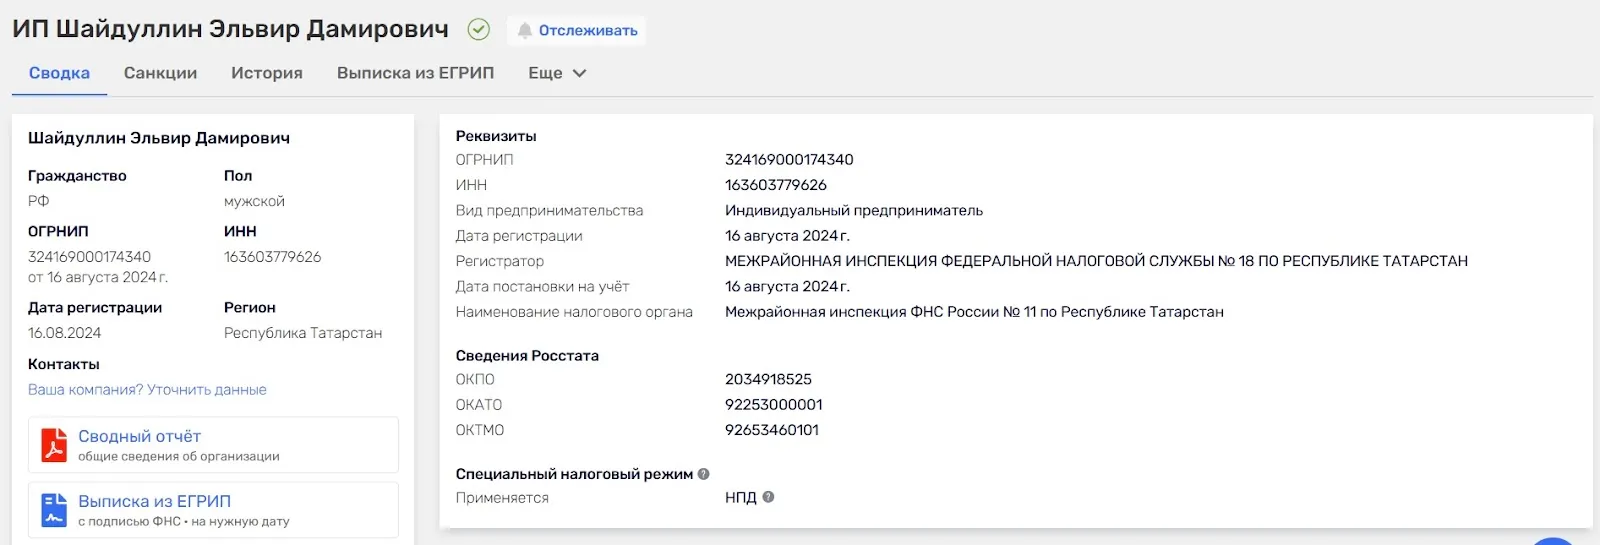The width and height of the screenshot is (1600, 545).
Task: Click the date 16.08.2024 in left panel
Action: click(64, 333)
